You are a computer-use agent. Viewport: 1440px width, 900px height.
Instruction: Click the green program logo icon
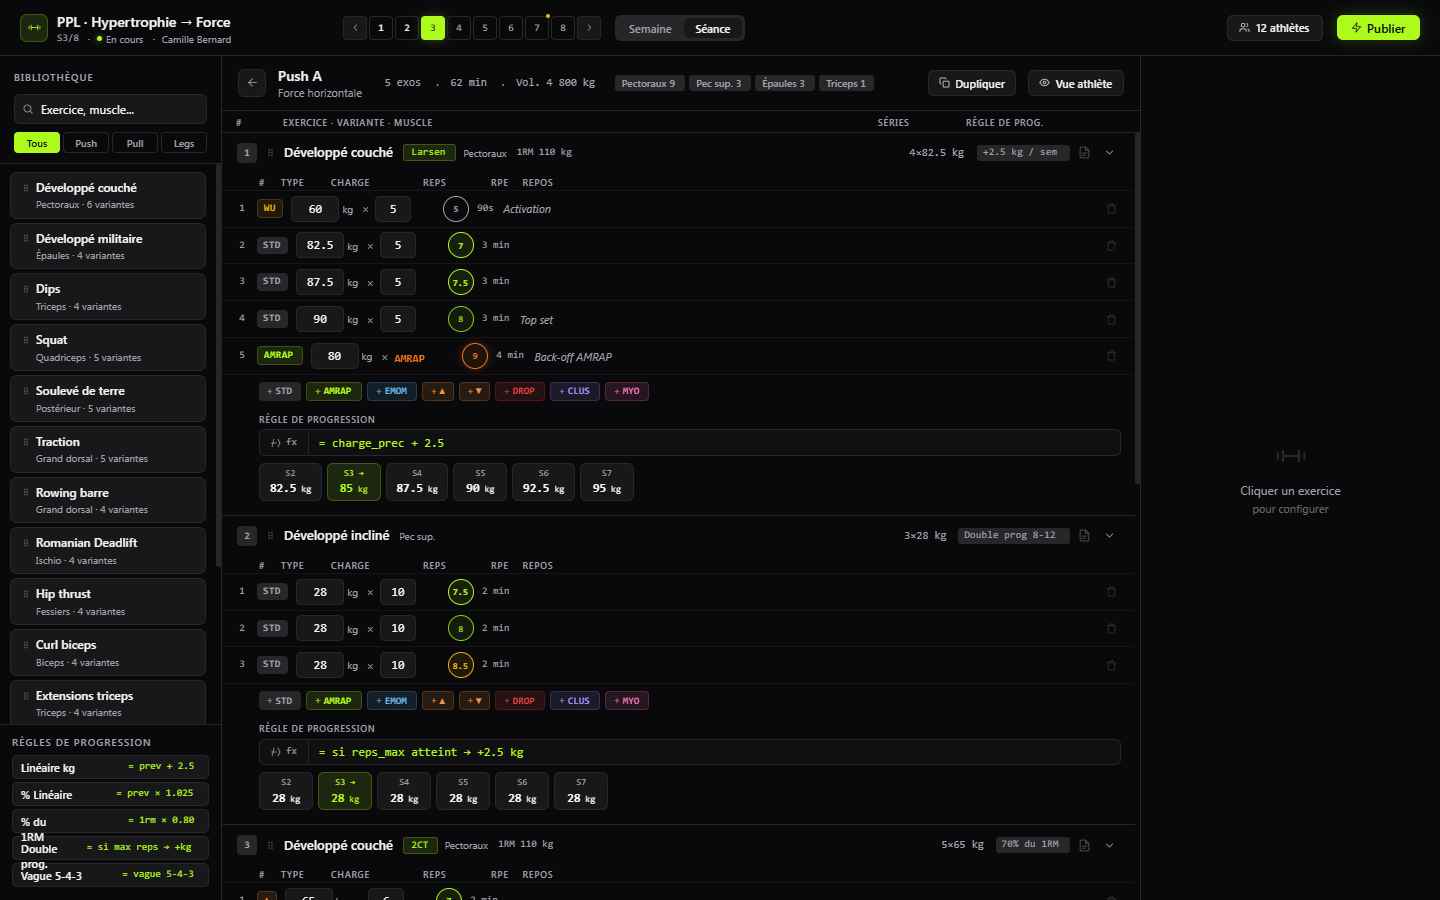[34, 28]
